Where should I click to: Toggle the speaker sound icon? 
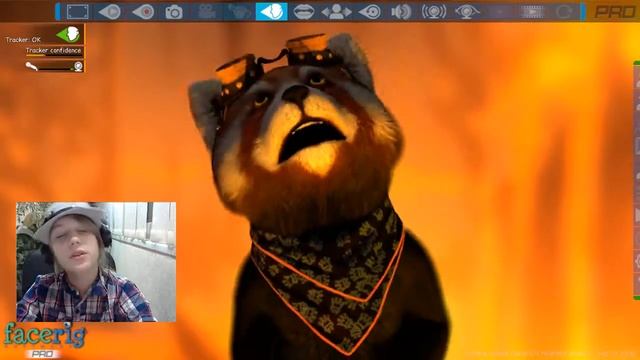click(401, 12)
